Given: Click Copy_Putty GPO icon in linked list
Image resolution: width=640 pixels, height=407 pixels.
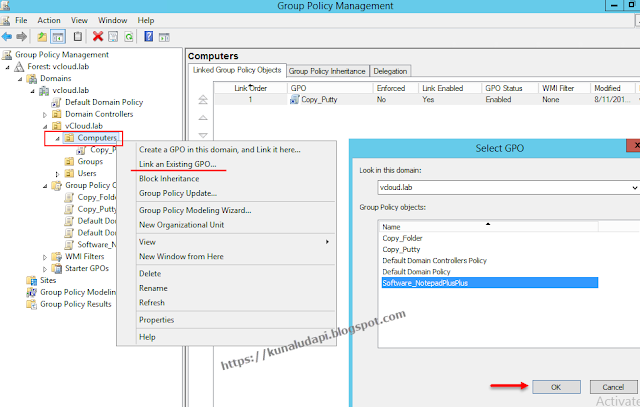Looking at the screenshot, I should pyautogui.click(x=294, y=99).
